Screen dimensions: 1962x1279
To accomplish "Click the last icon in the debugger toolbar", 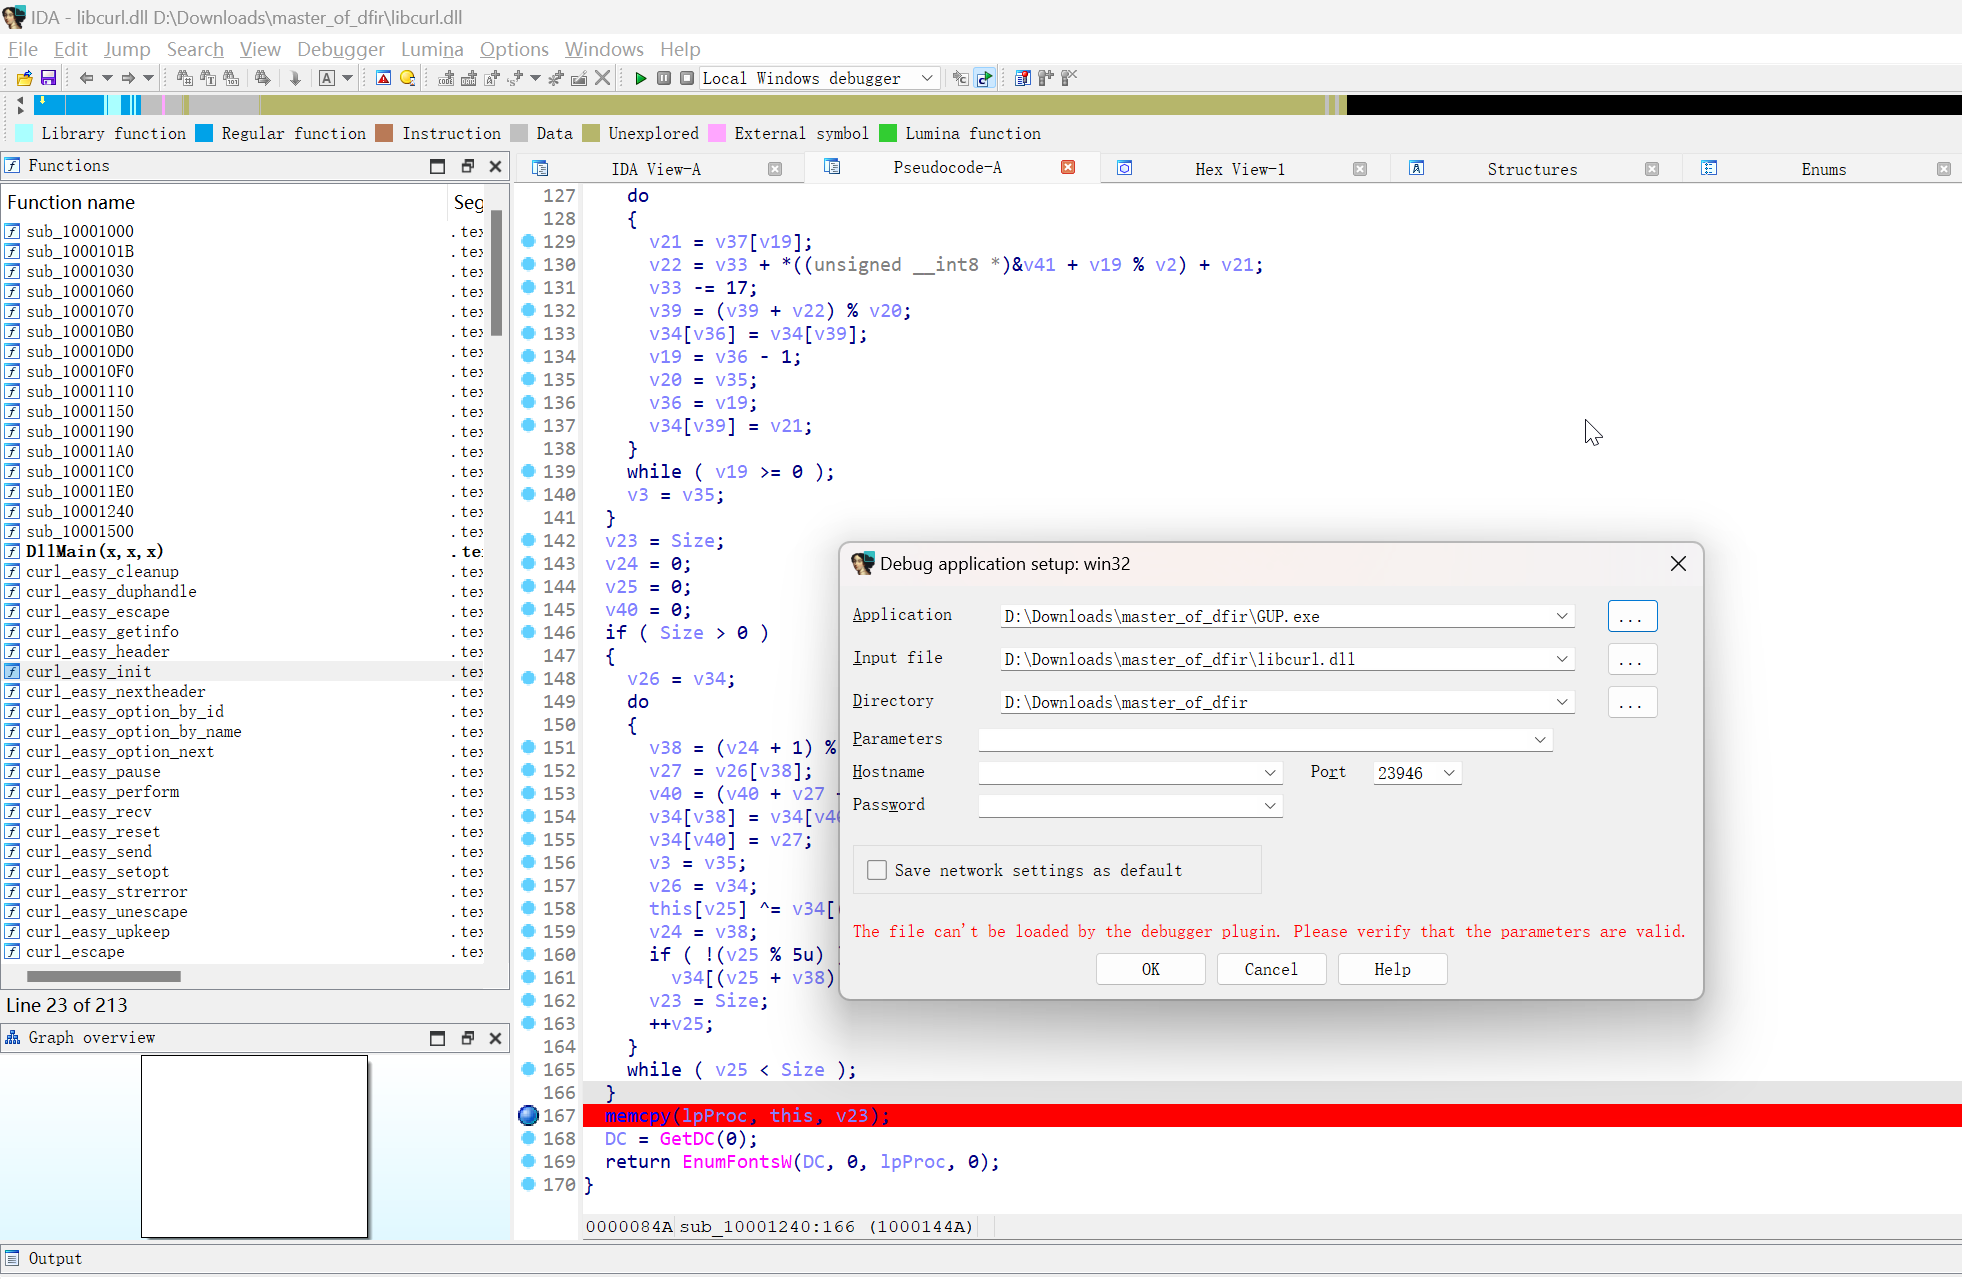I will click(1069, 78).
